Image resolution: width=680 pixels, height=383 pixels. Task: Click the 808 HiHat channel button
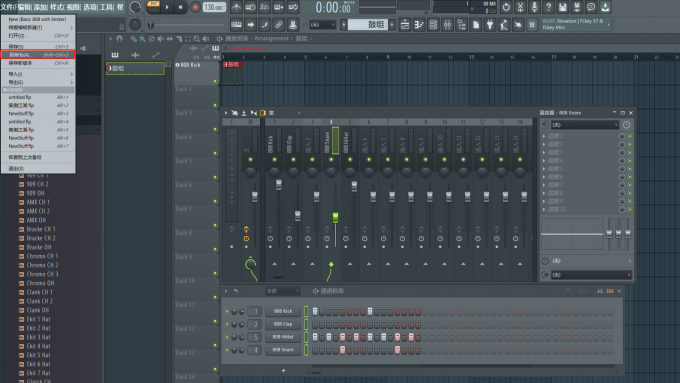pos(283,337)
